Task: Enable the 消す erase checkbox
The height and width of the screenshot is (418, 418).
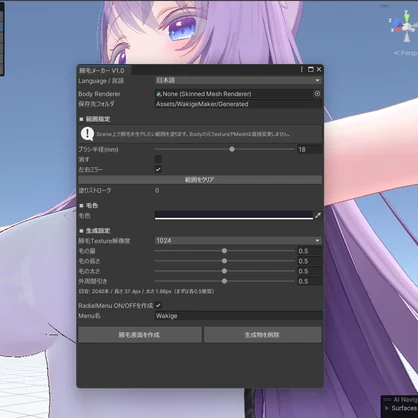Action: point(158,159)
